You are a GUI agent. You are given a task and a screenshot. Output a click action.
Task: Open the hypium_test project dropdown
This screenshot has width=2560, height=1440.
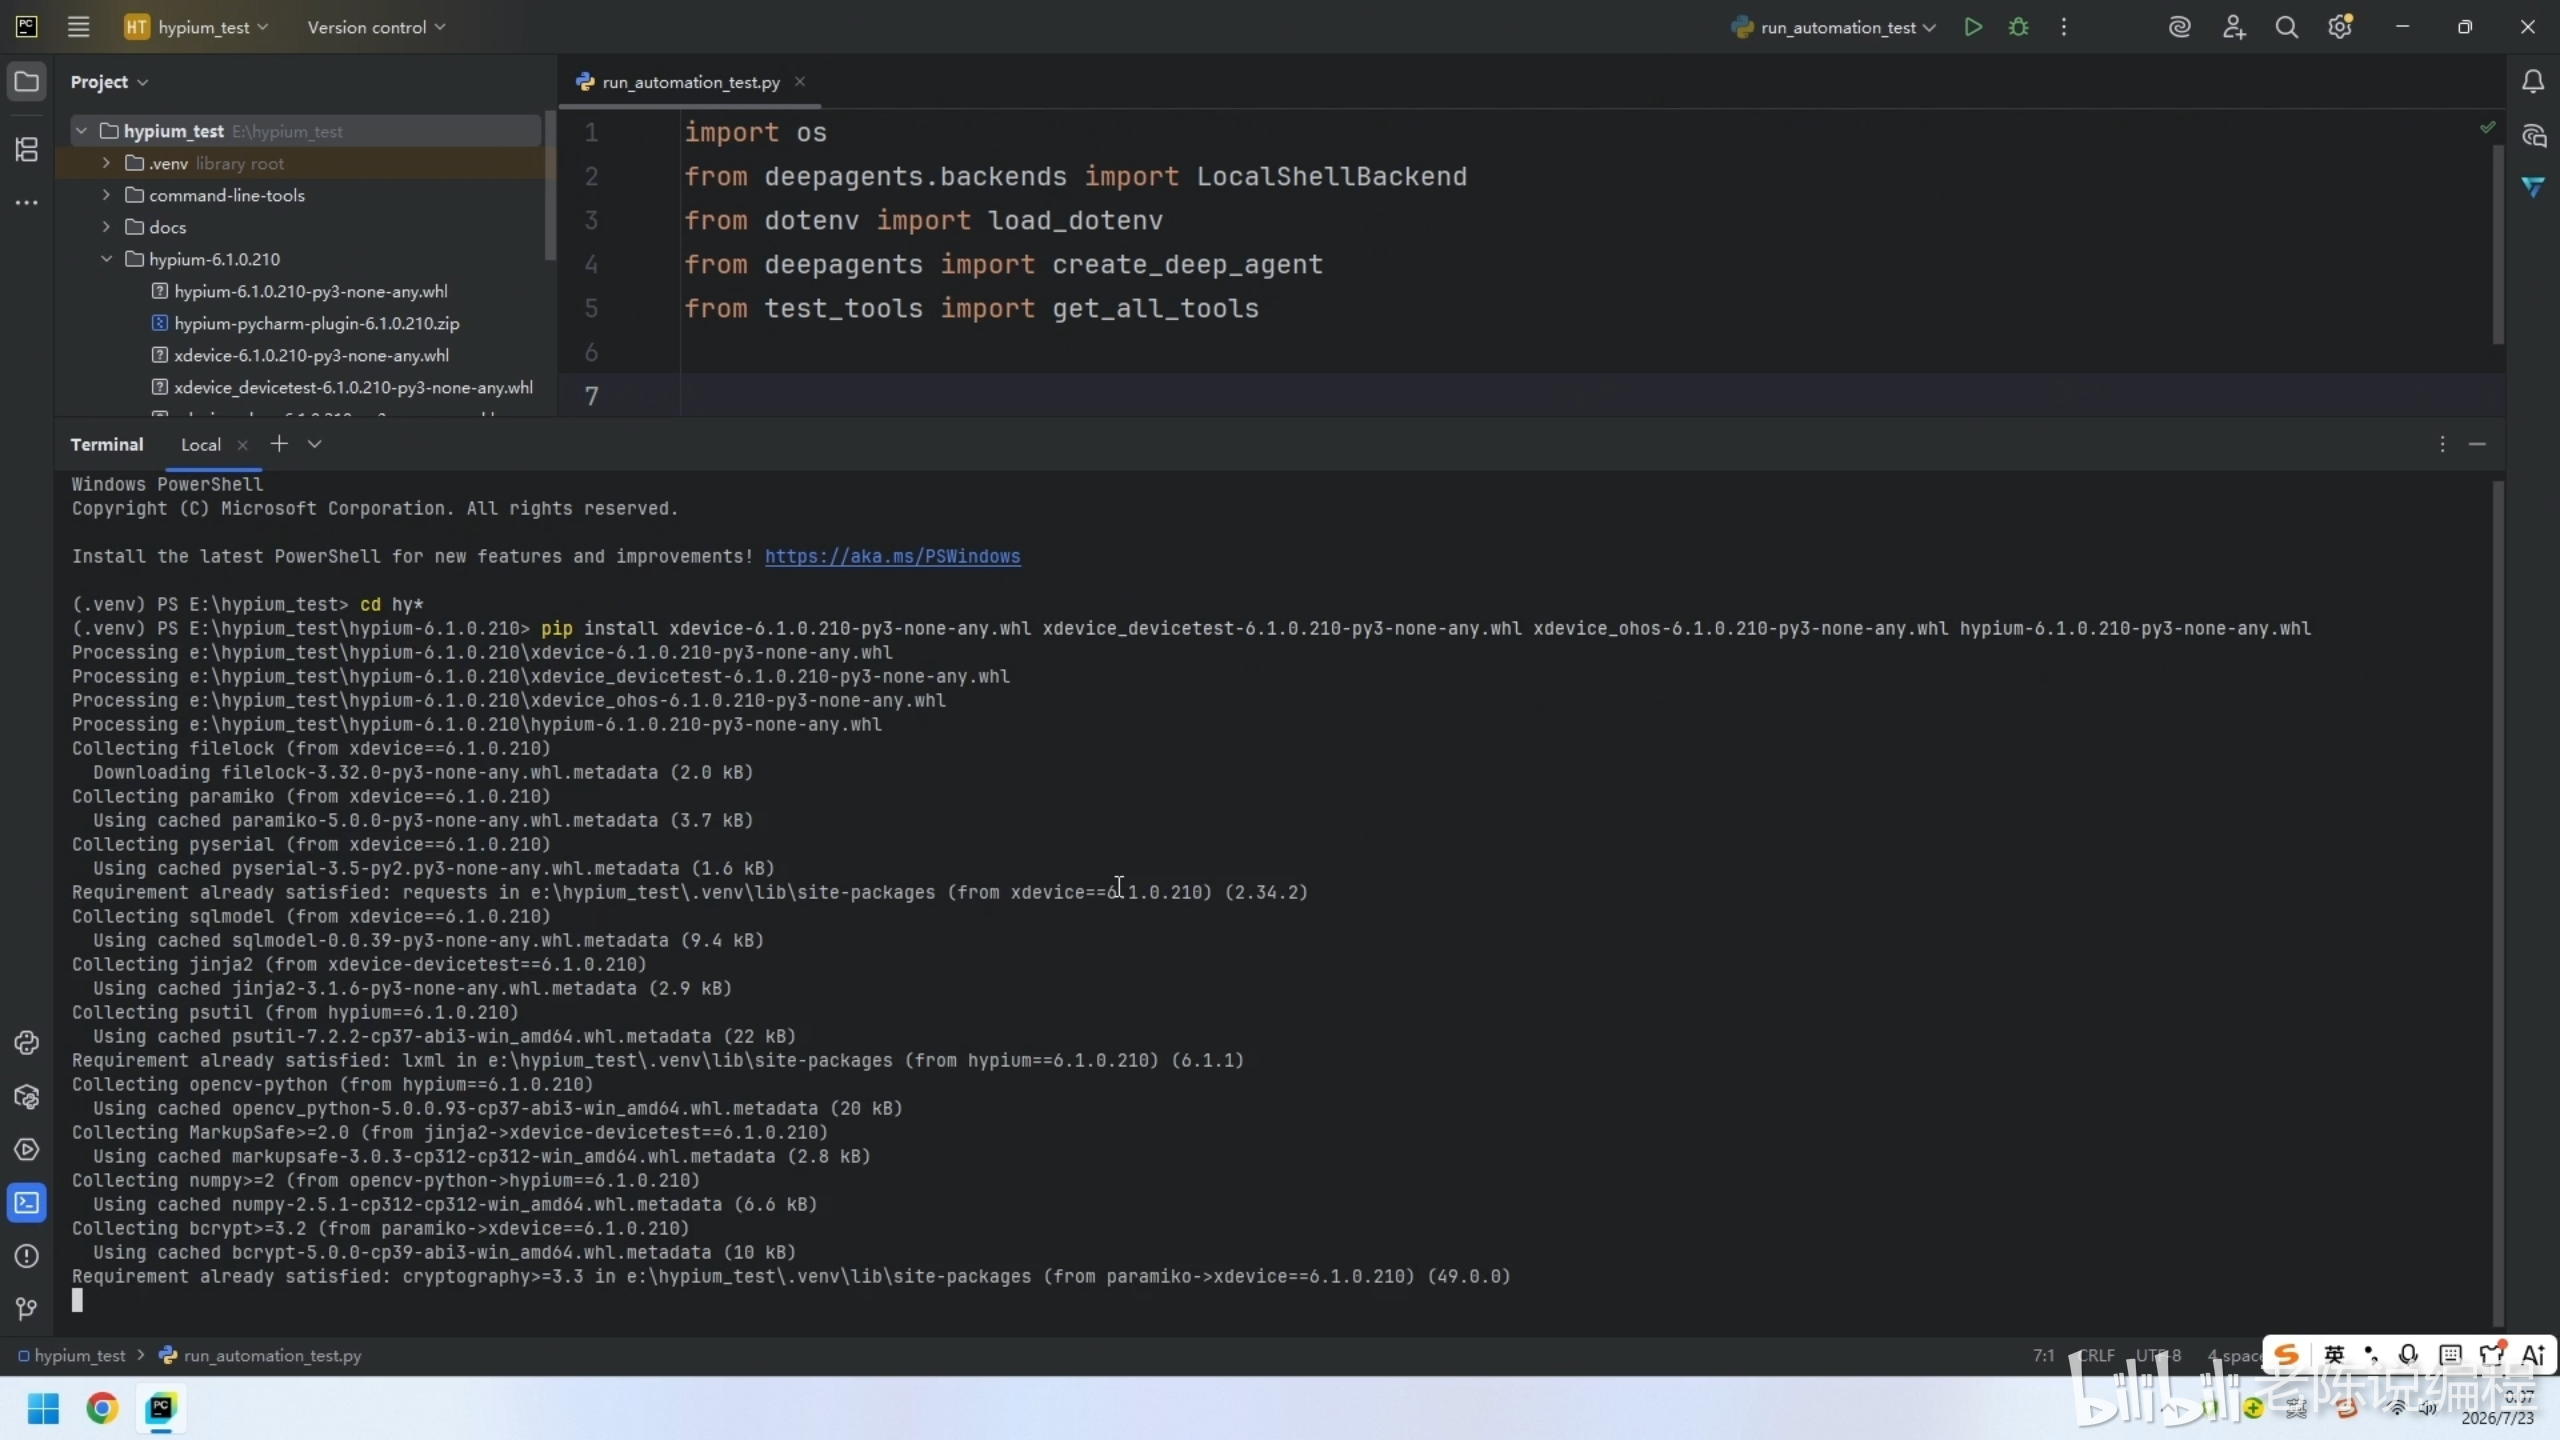click(x=196, y=27)
